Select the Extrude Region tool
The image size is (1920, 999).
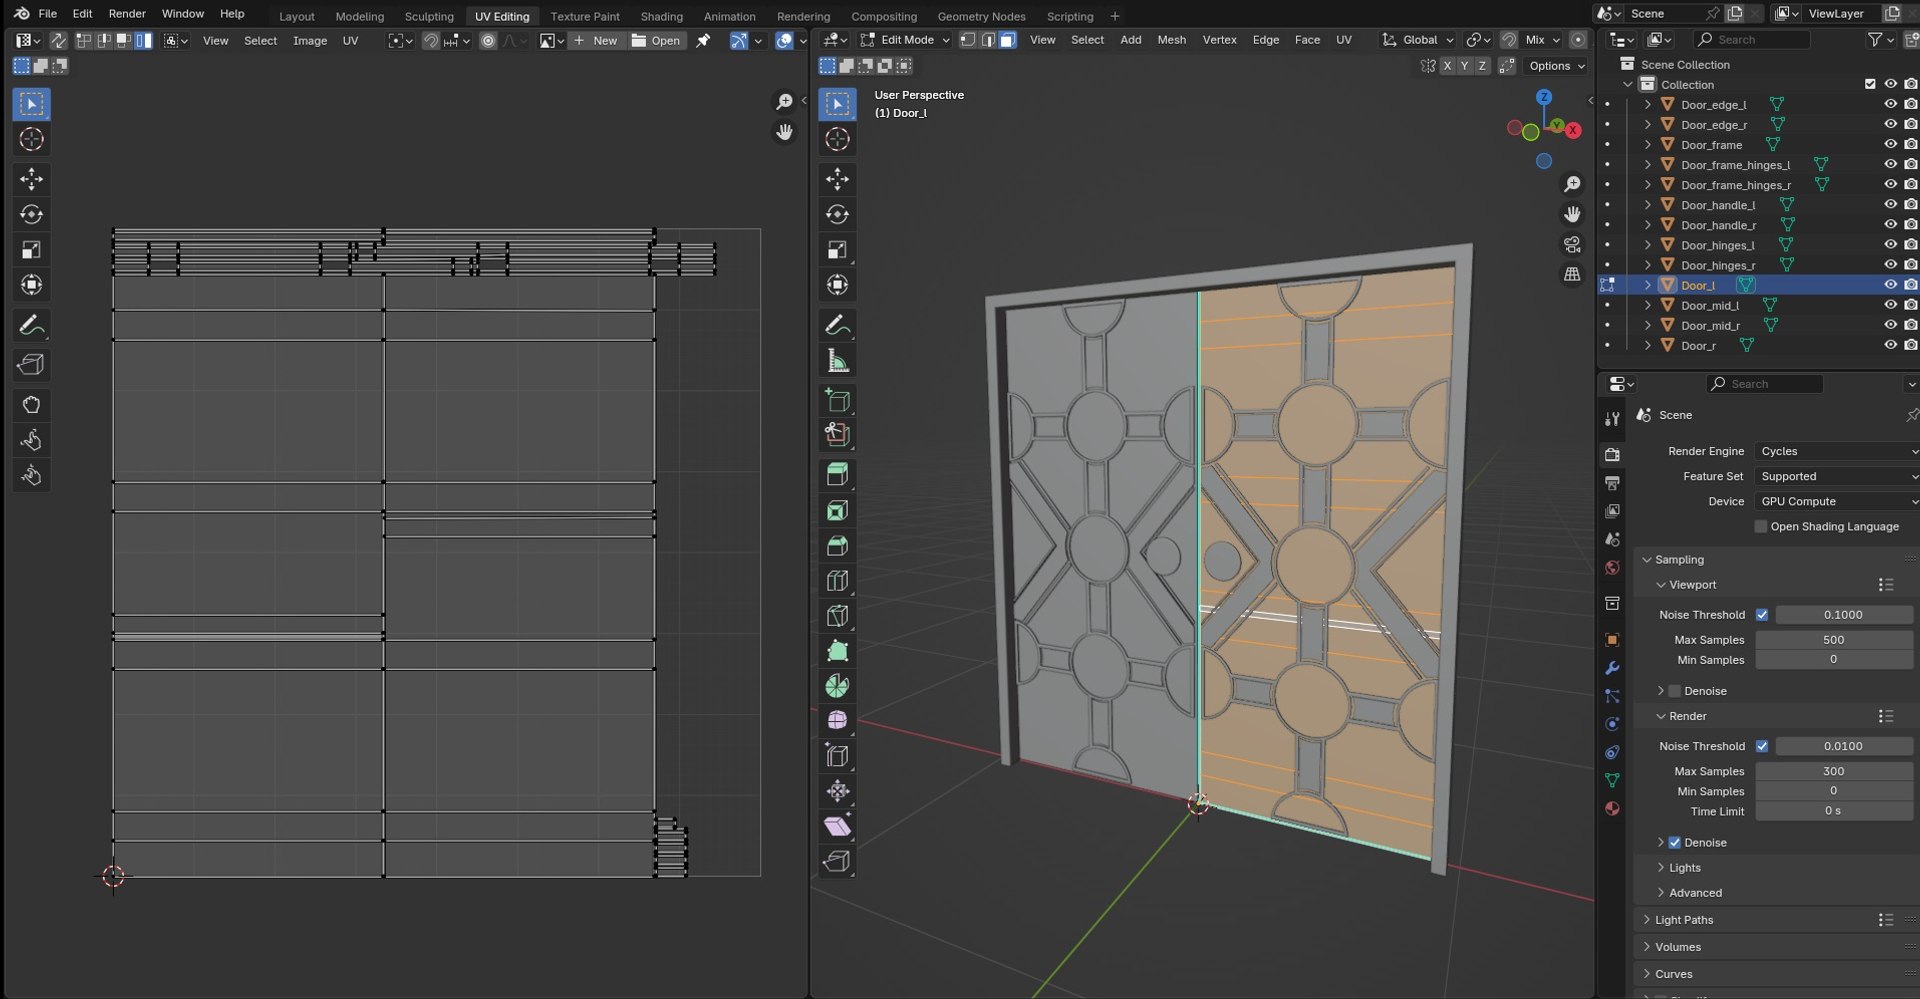[837, 475]
